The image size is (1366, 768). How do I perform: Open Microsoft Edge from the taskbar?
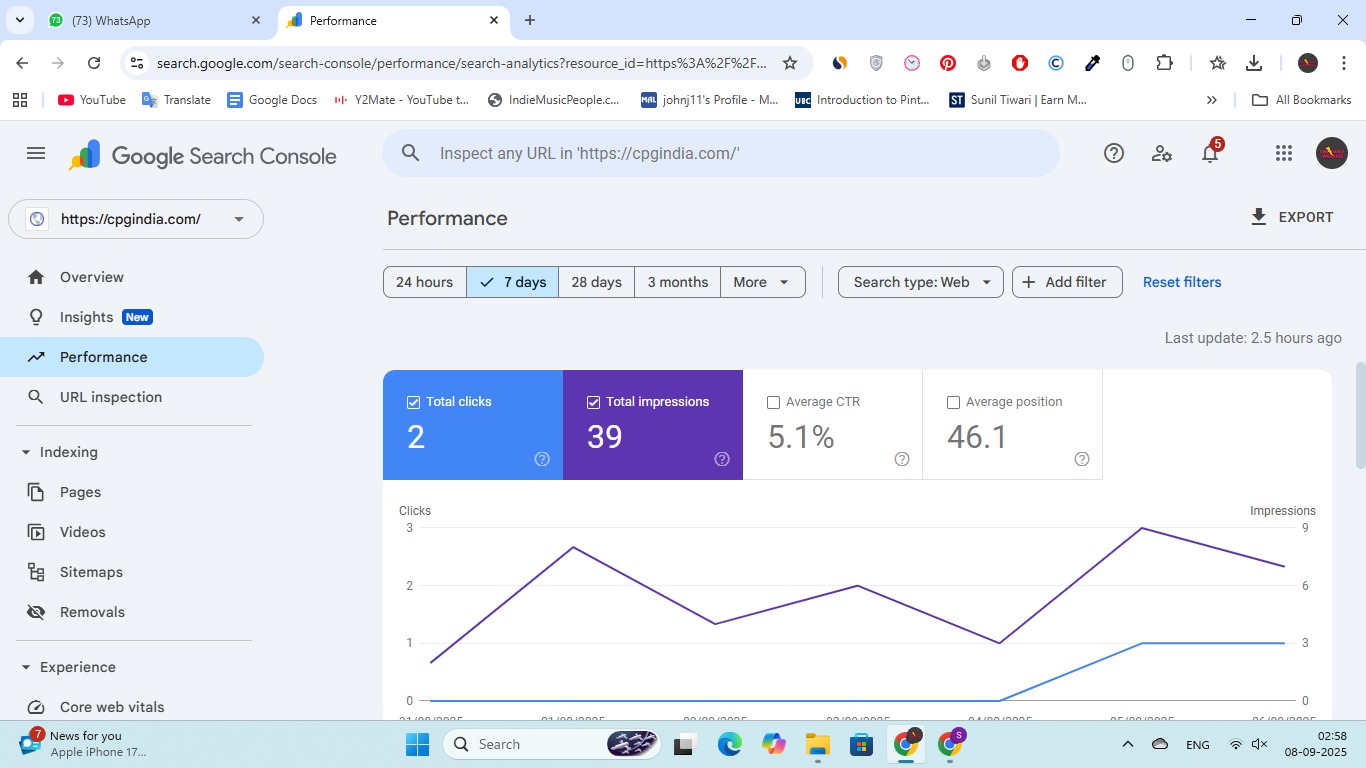pyautogui.click(x=729, y=744)
